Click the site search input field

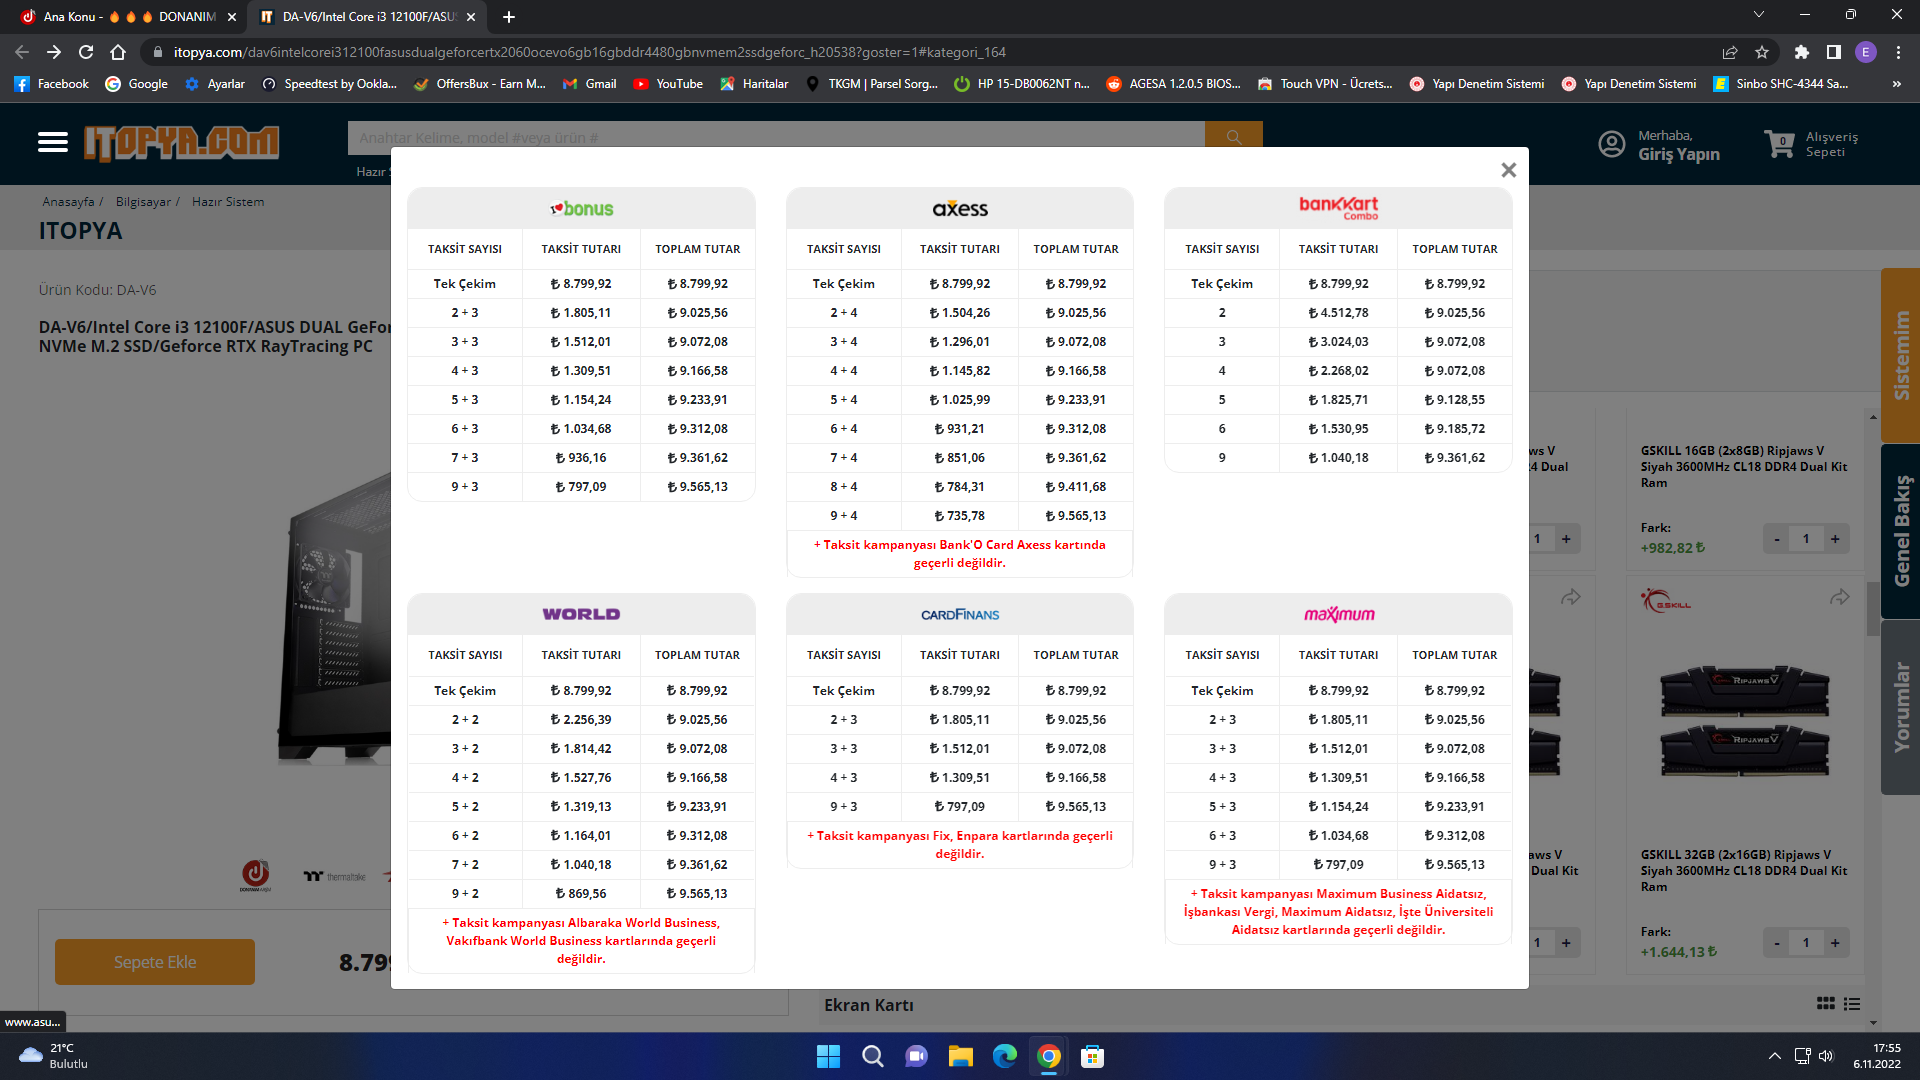(x=776, y=137)
